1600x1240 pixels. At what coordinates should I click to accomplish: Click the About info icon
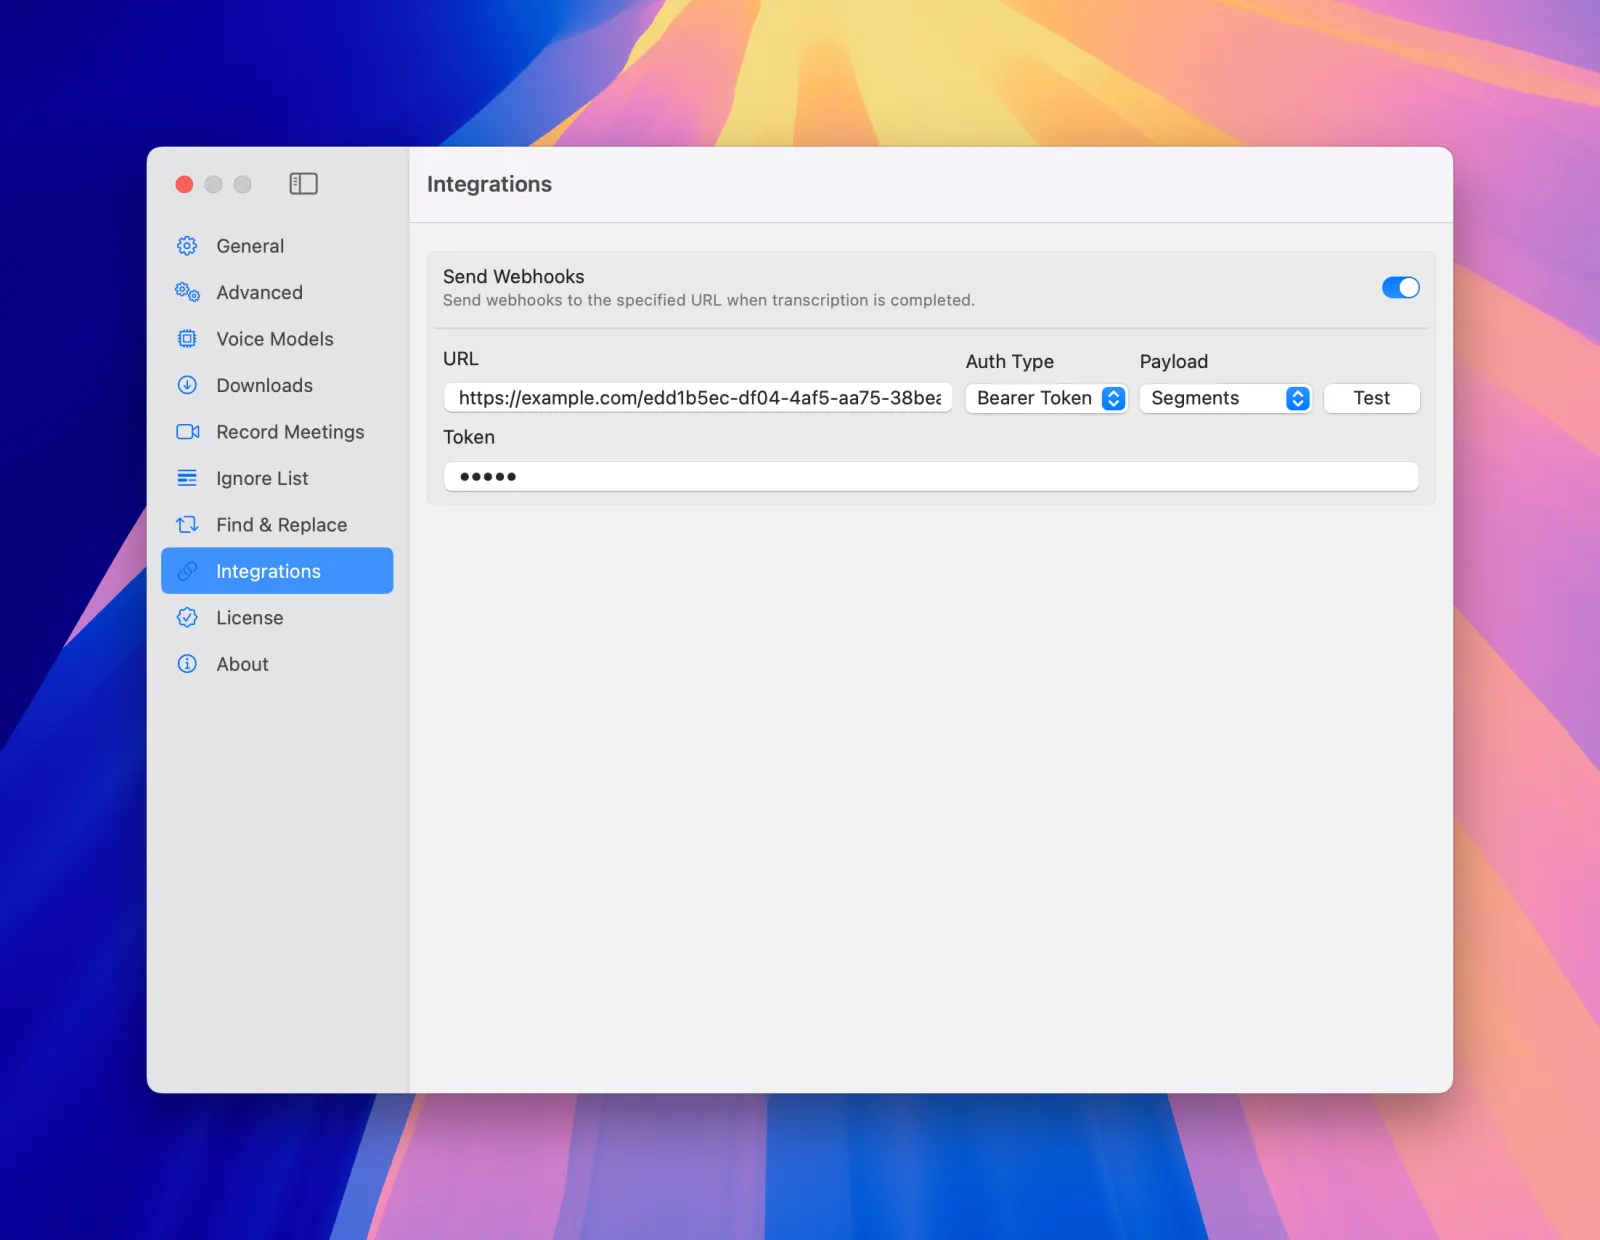tap(187, 664)
